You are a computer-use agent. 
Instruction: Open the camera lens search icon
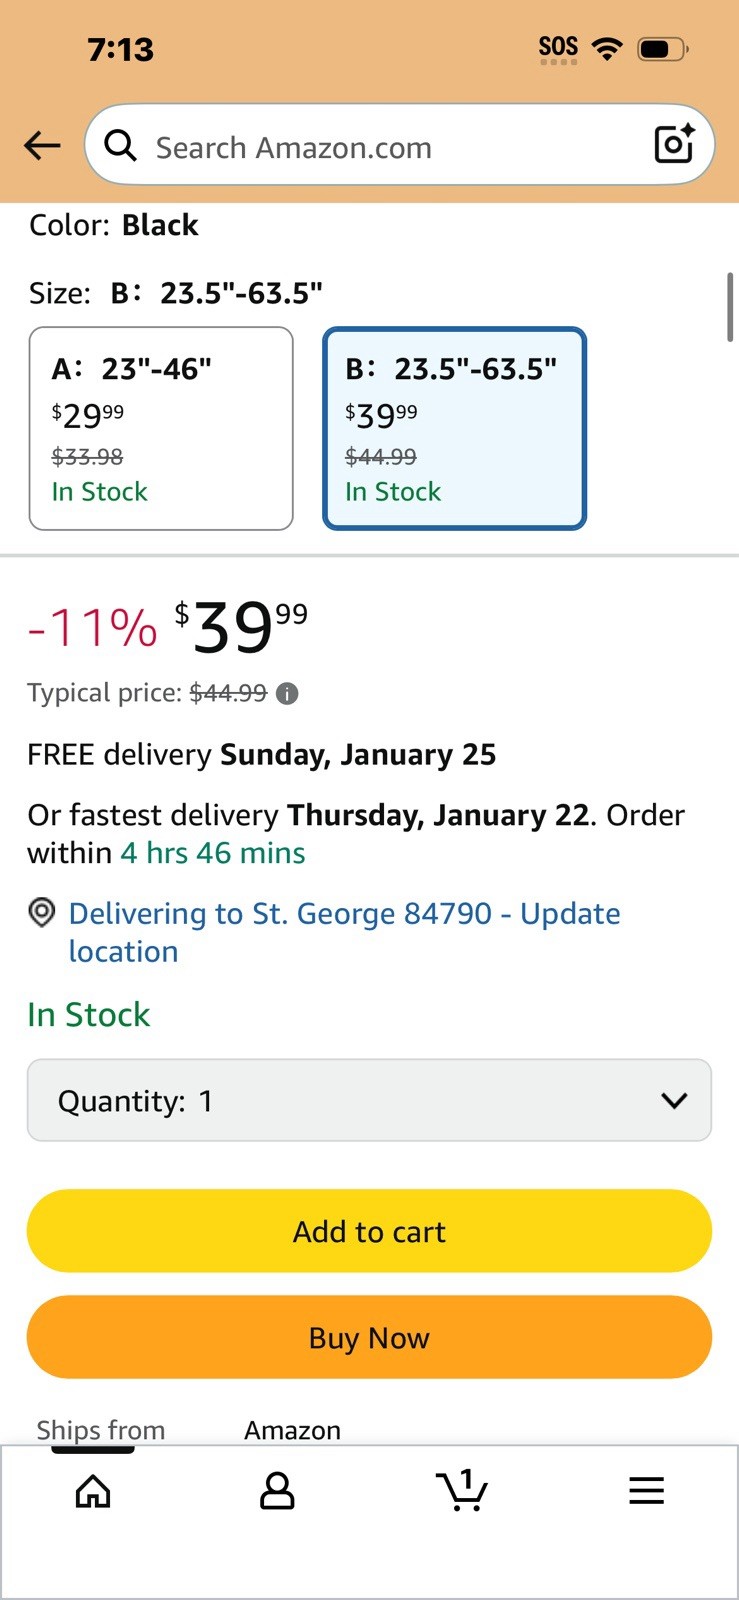pyautogui.click(x=674, y=144)
